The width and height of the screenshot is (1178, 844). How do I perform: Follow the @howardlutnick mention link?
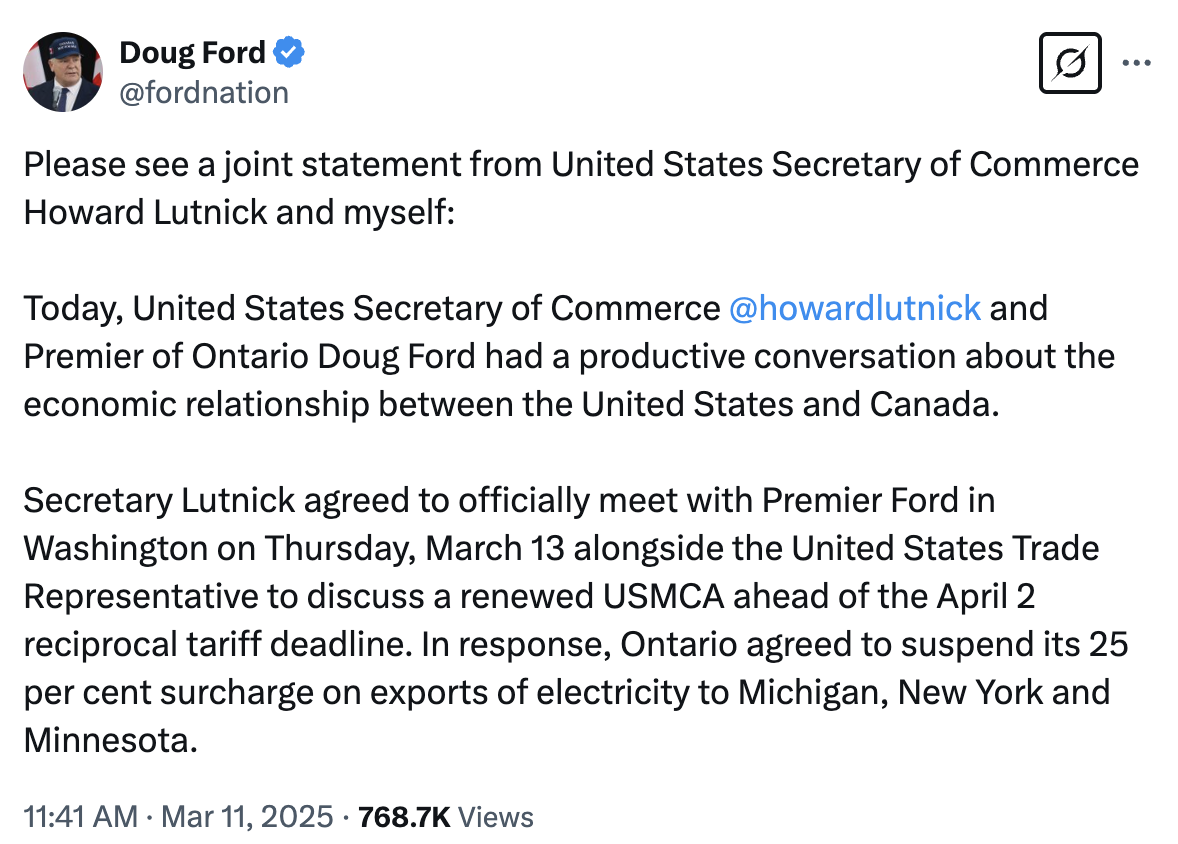click(854, 307)
